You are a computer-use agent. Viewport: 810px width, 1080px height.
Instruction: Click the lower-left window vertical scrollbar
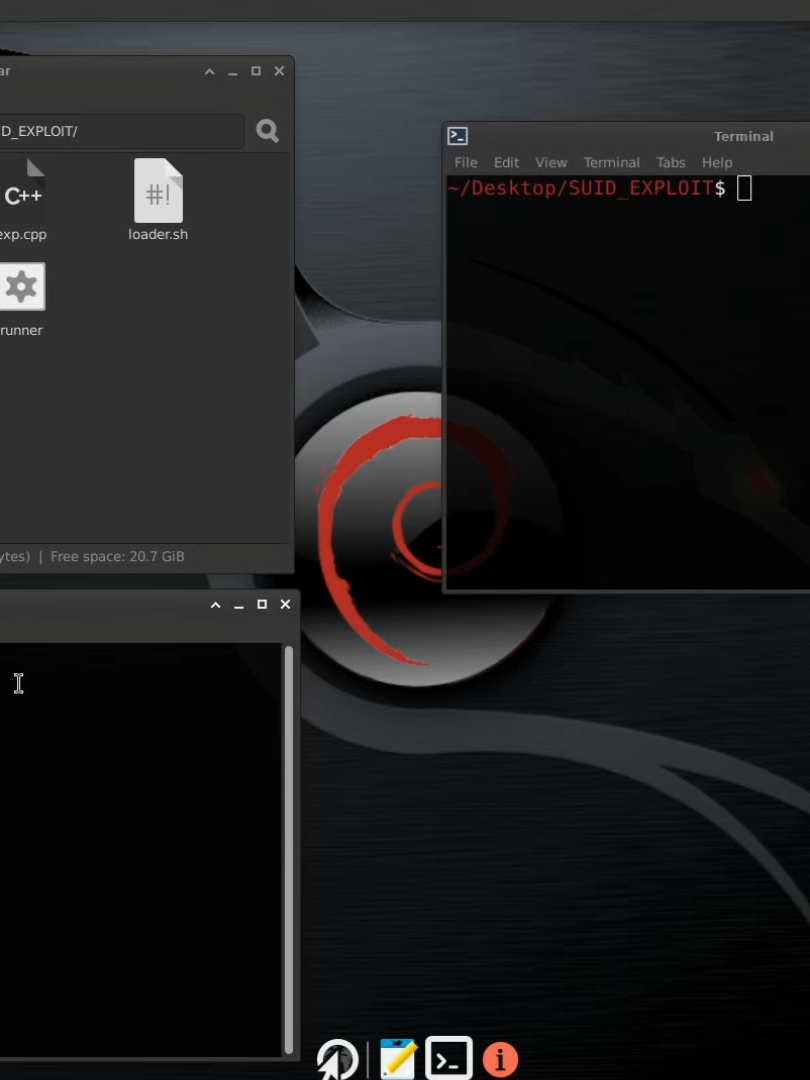[289, 850]
